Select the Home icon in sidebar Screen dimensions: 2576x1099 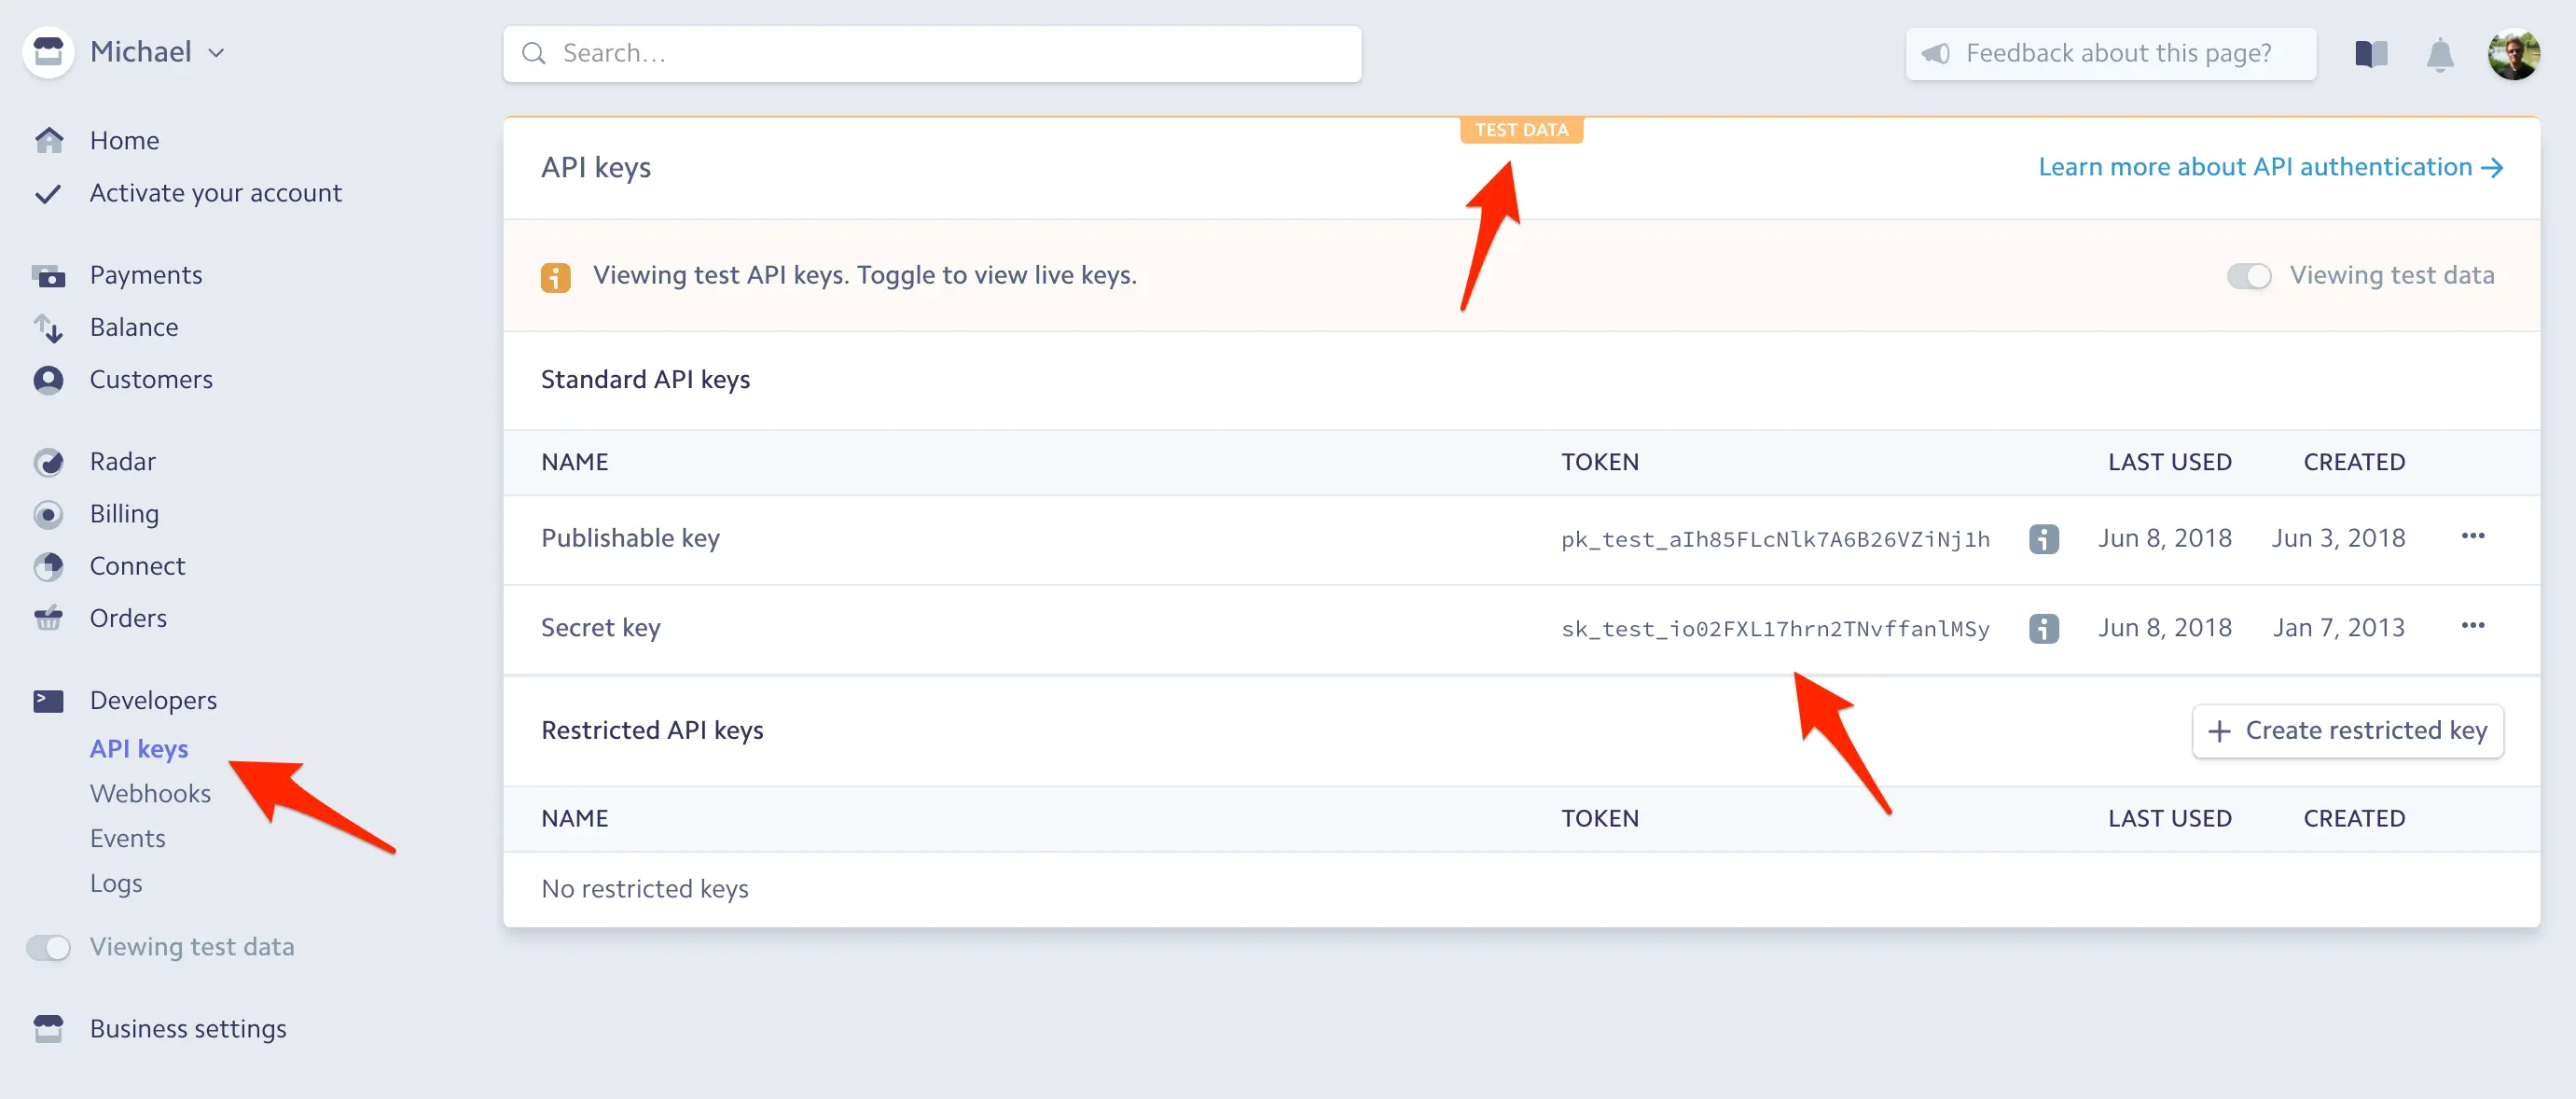pyautogui.click(x=48, y=140)
